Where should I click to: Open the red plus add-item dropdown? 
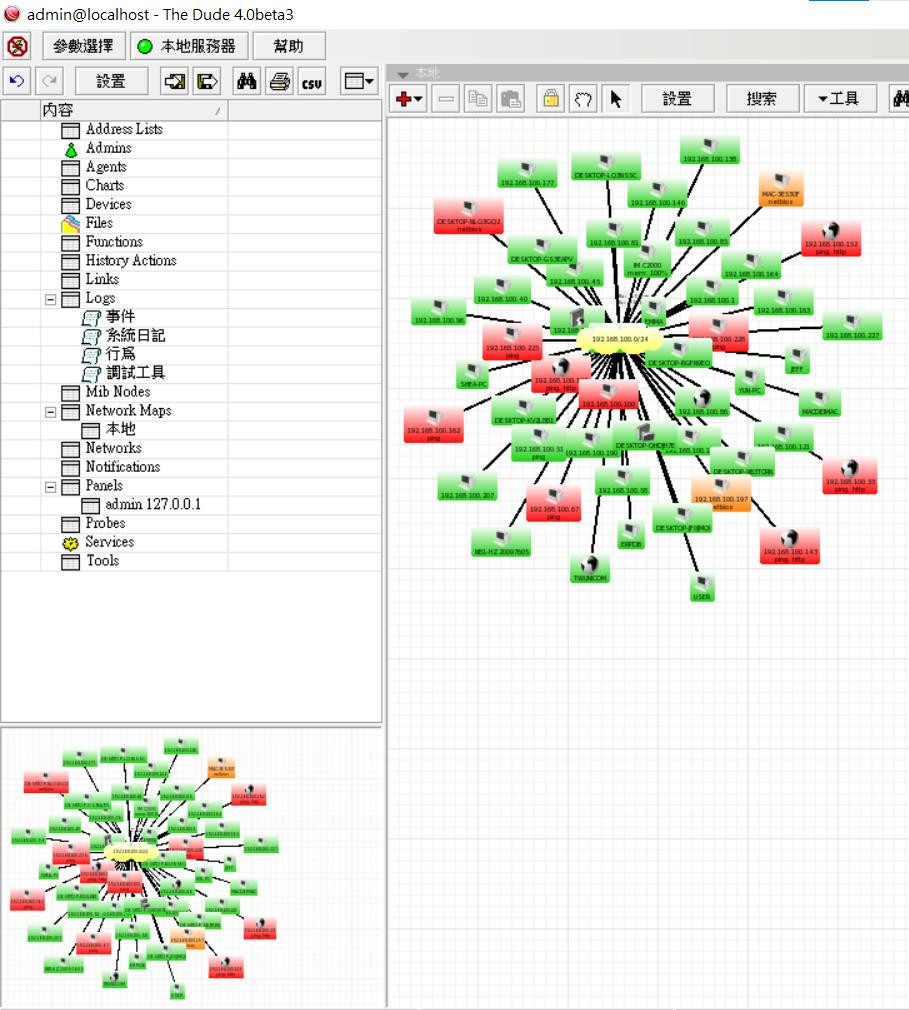coord(408,99)
